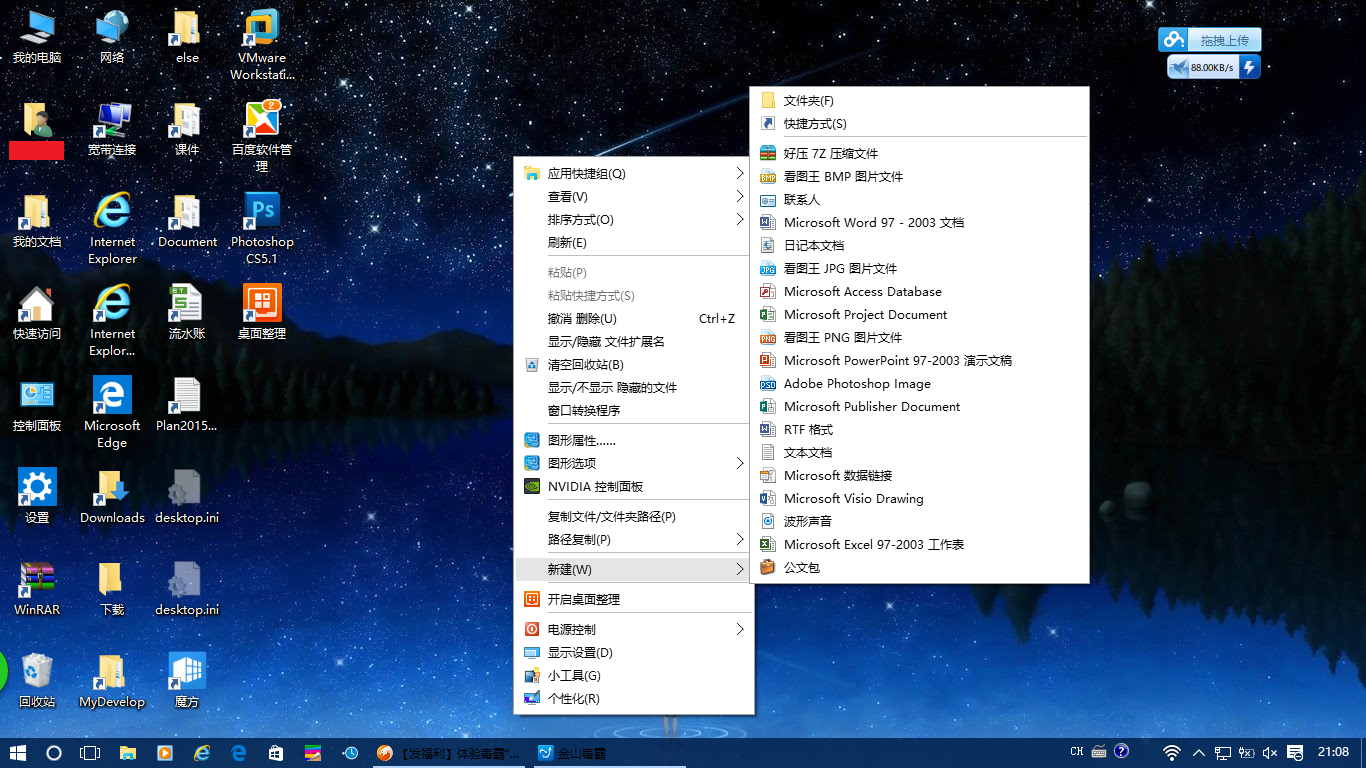This screenshot has width=1366, height=768.
Task: Create Microsoft Word 97 - 2003 文档
Action: [x=919, y=222]
